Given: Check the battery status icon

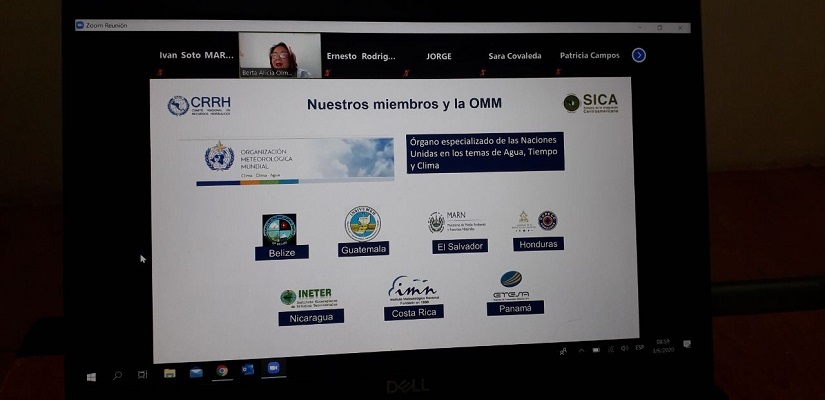Looking at the screenshot, I should coord(596,349).
